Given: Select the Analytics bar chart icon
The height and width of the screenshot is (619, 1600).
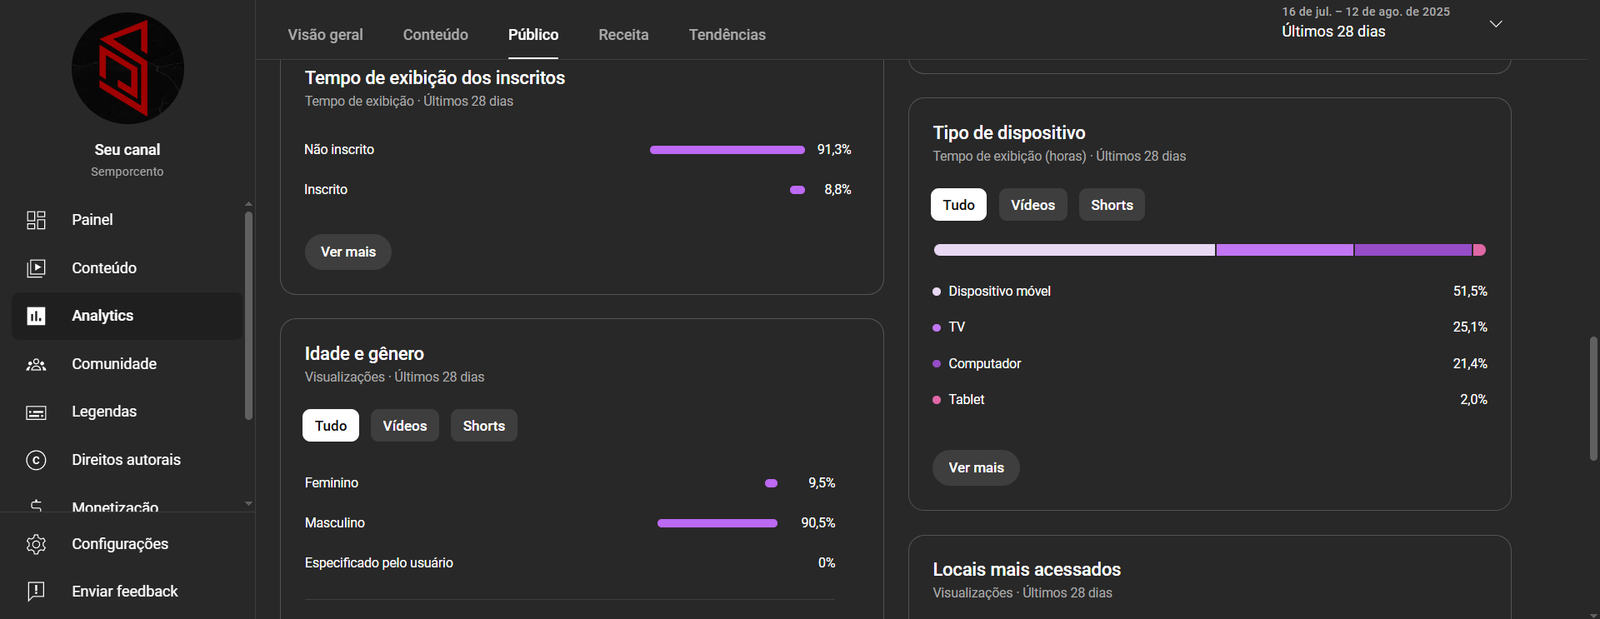Looking at the screenshot, I should (36, 316).
